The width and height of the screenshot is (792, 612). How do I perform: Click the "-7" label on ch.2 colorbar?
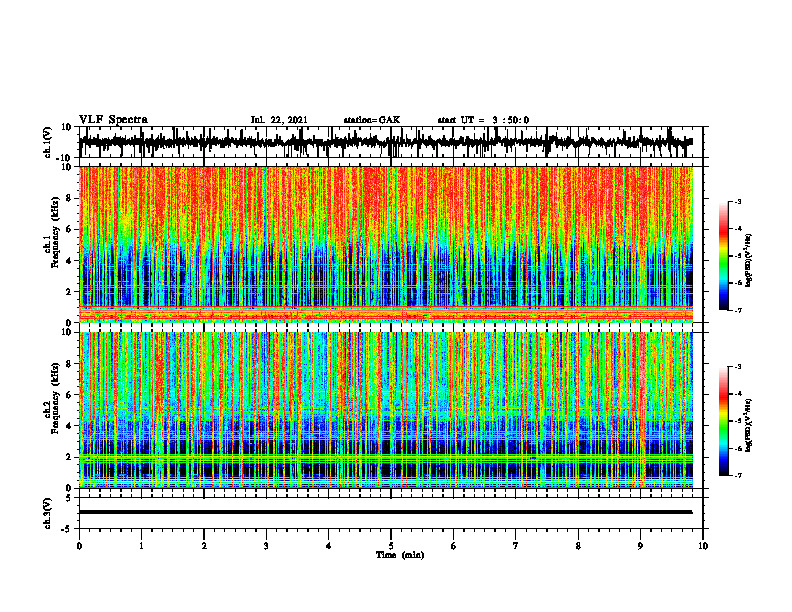[x=738, y=475]
